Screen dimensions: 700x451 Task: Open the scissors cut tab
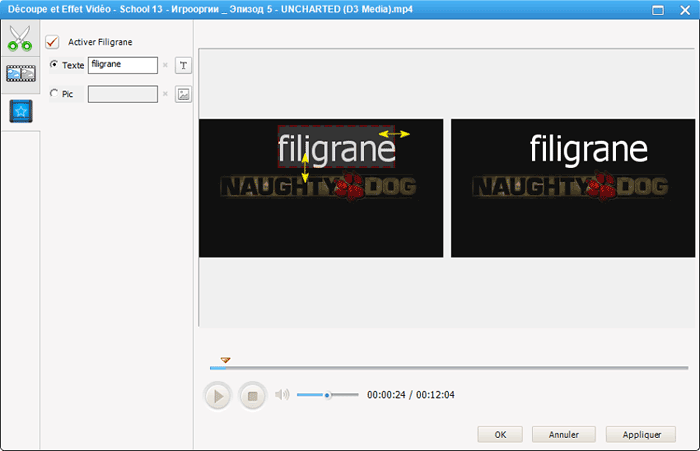(20, 38)
